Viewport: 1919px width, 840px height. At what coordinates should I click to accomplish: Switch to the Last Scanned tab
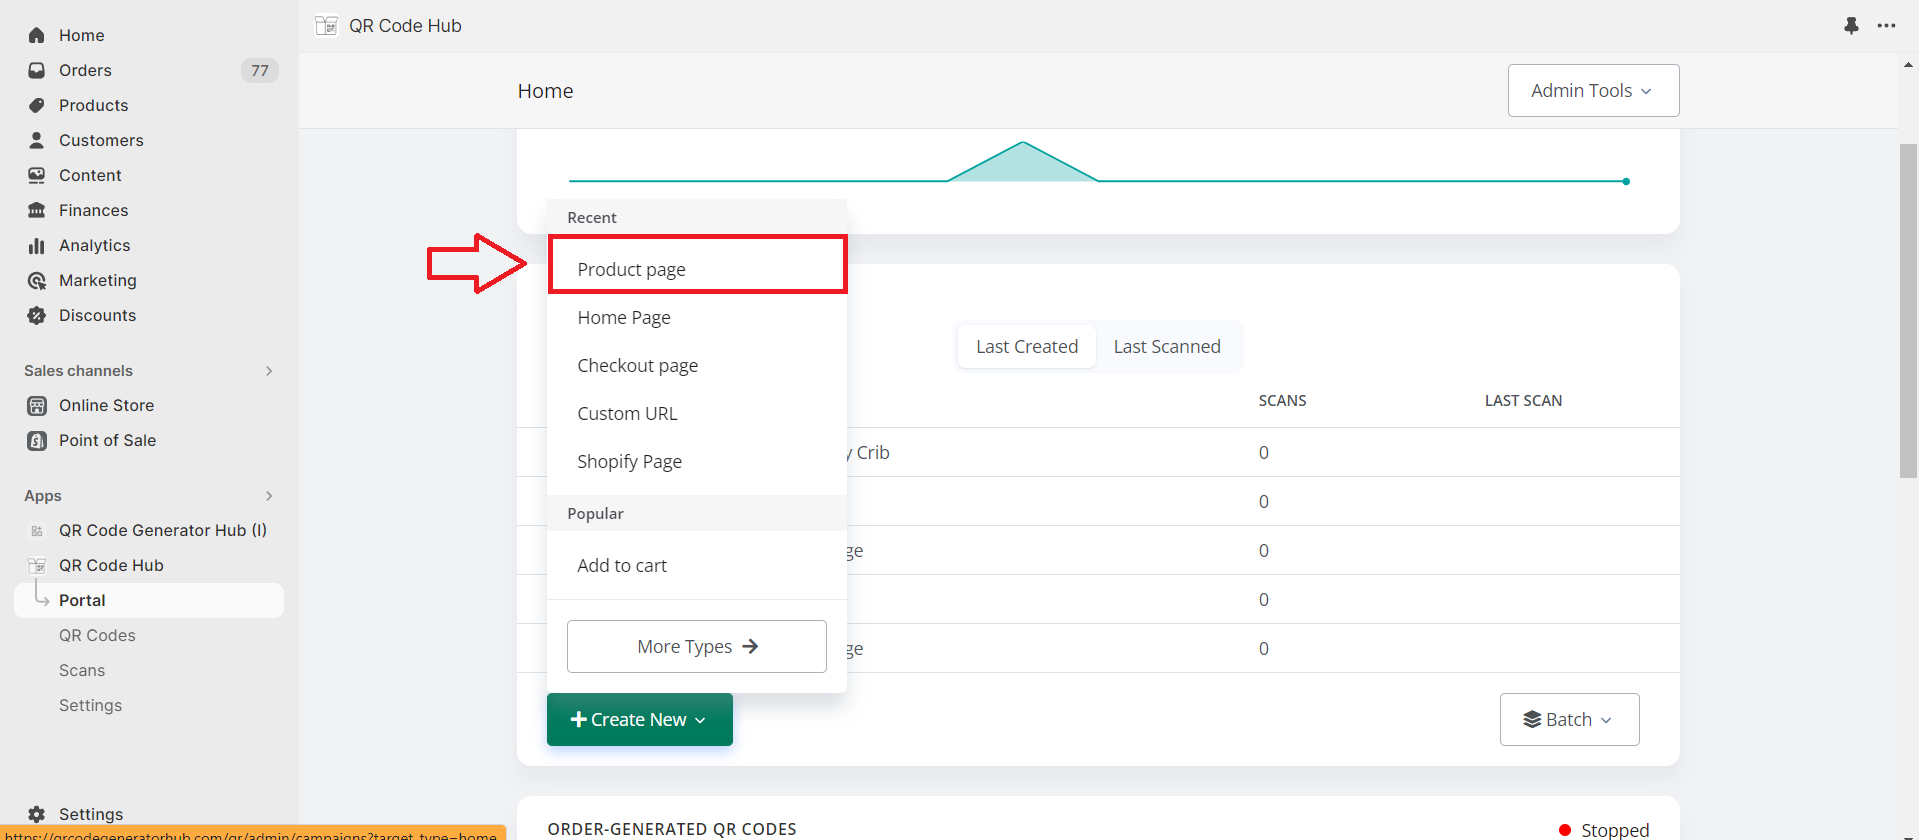tap(1167, 346)
